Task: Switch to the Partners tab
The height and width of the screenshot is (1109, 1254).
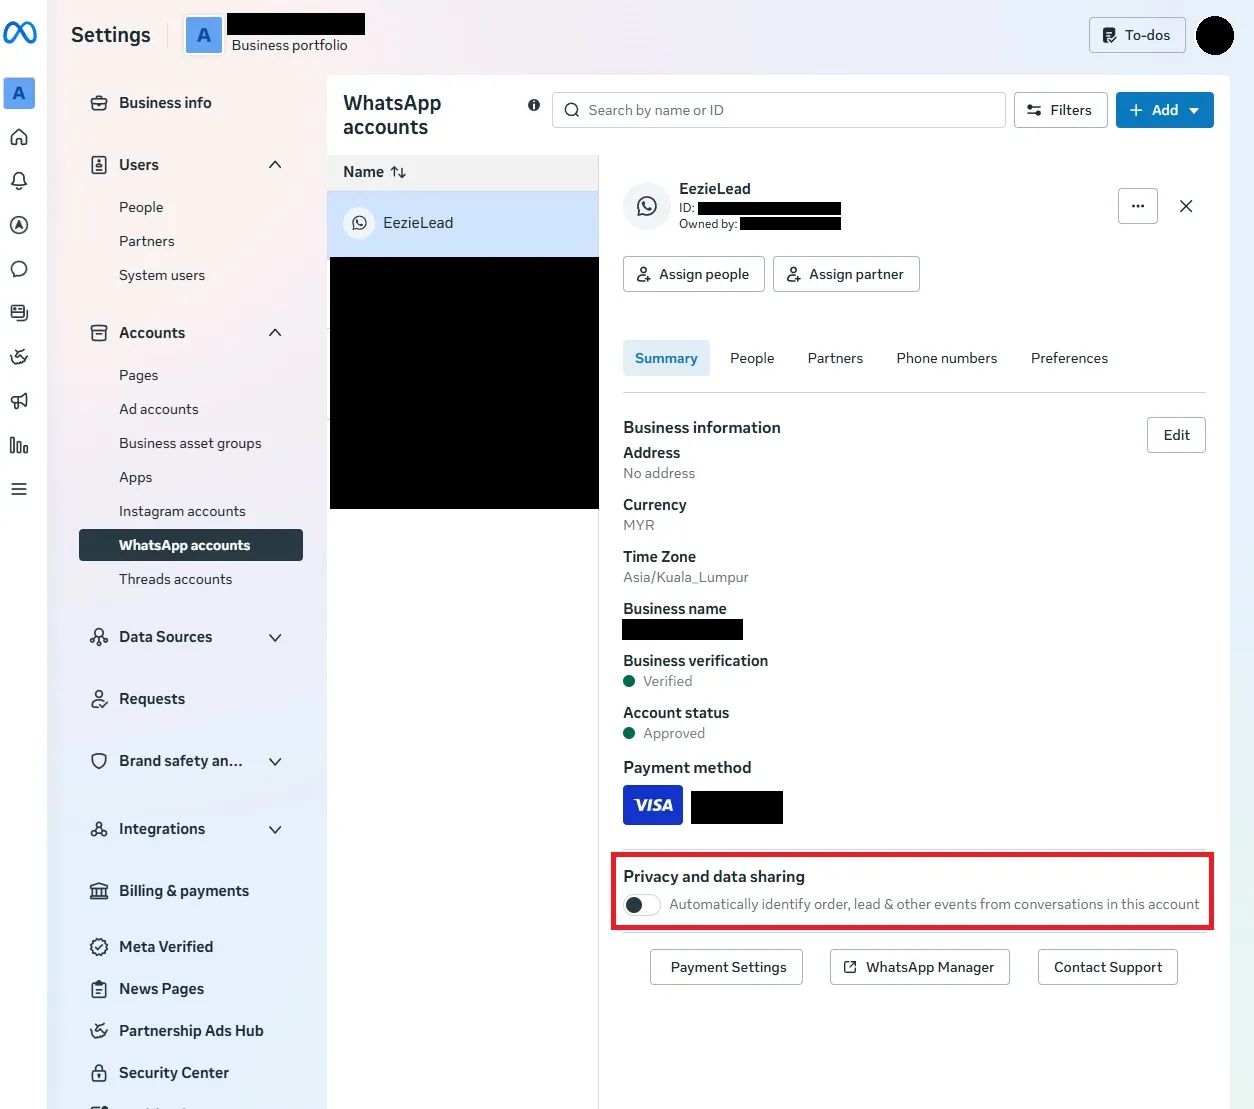Action: [835, 358]
